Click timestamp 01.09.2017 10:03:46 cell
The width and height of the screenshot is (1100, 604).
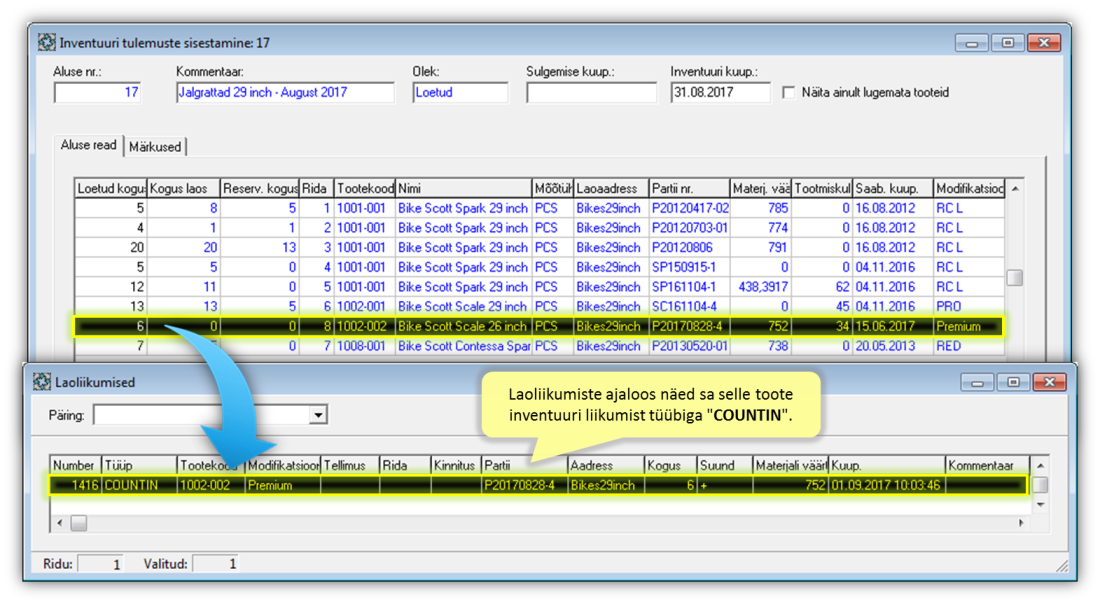click(887, 485)
